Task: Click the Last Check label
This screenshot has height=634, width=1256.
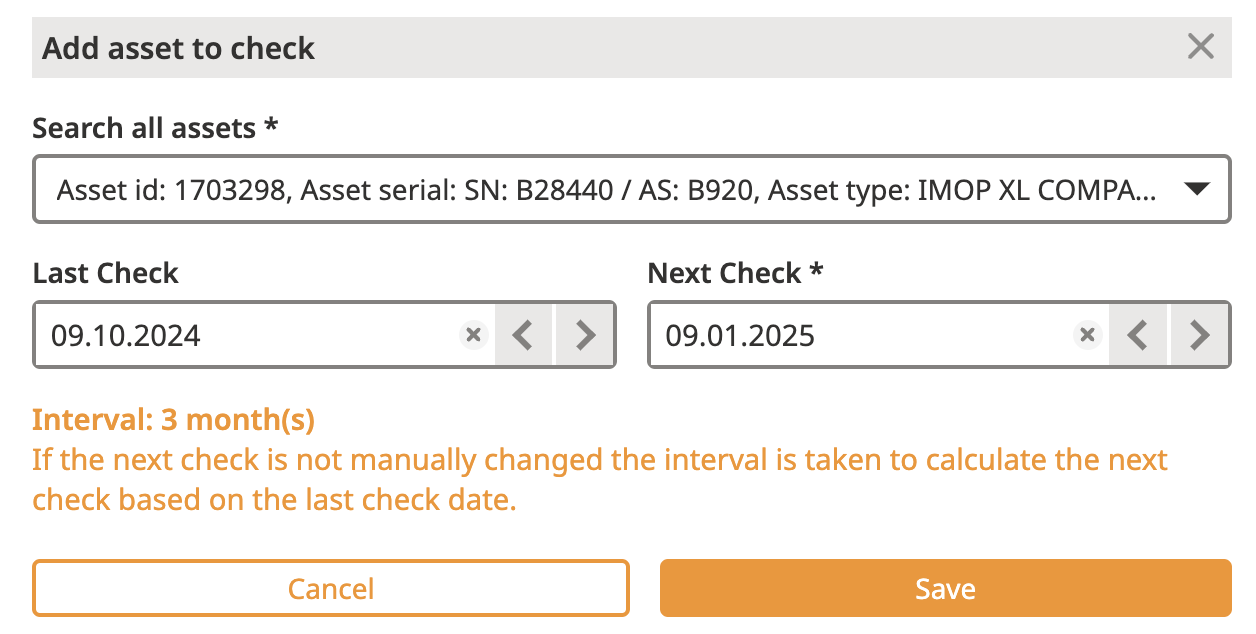Action: click(x=106, y=273)
